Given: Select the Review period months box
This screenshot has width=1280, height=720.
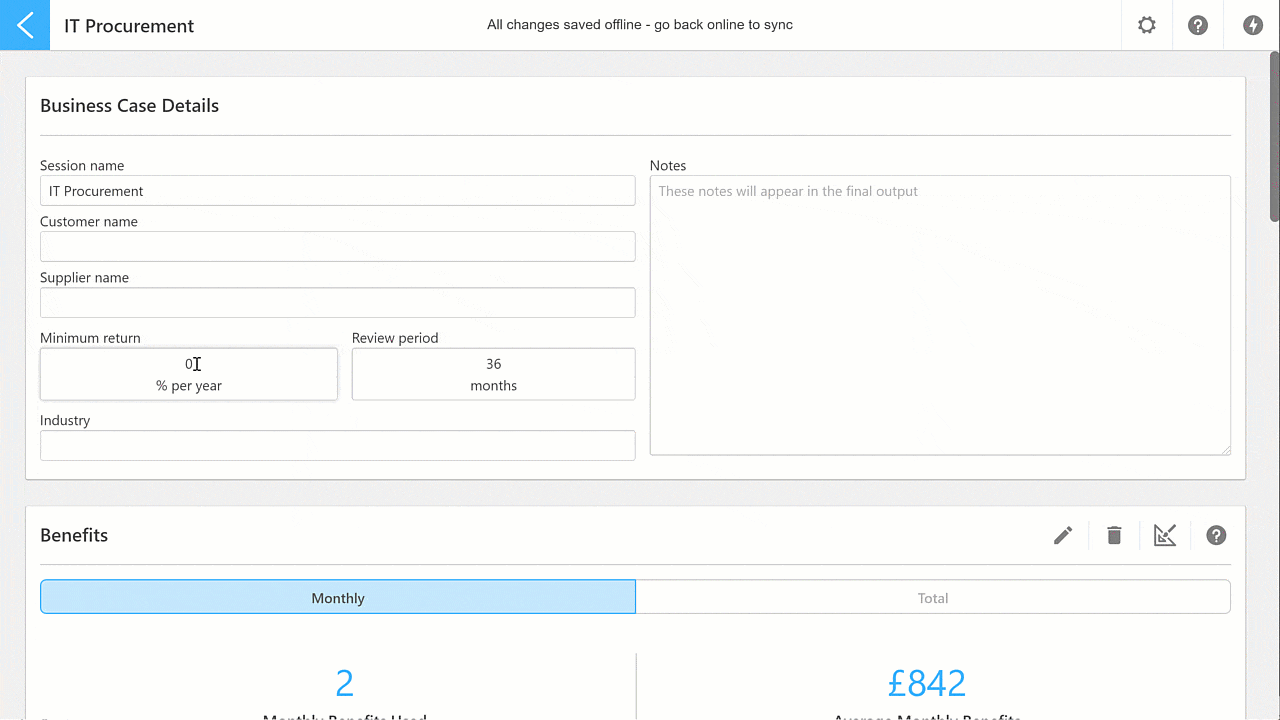Looking at the screenshot, I should (x=494, y=374).
